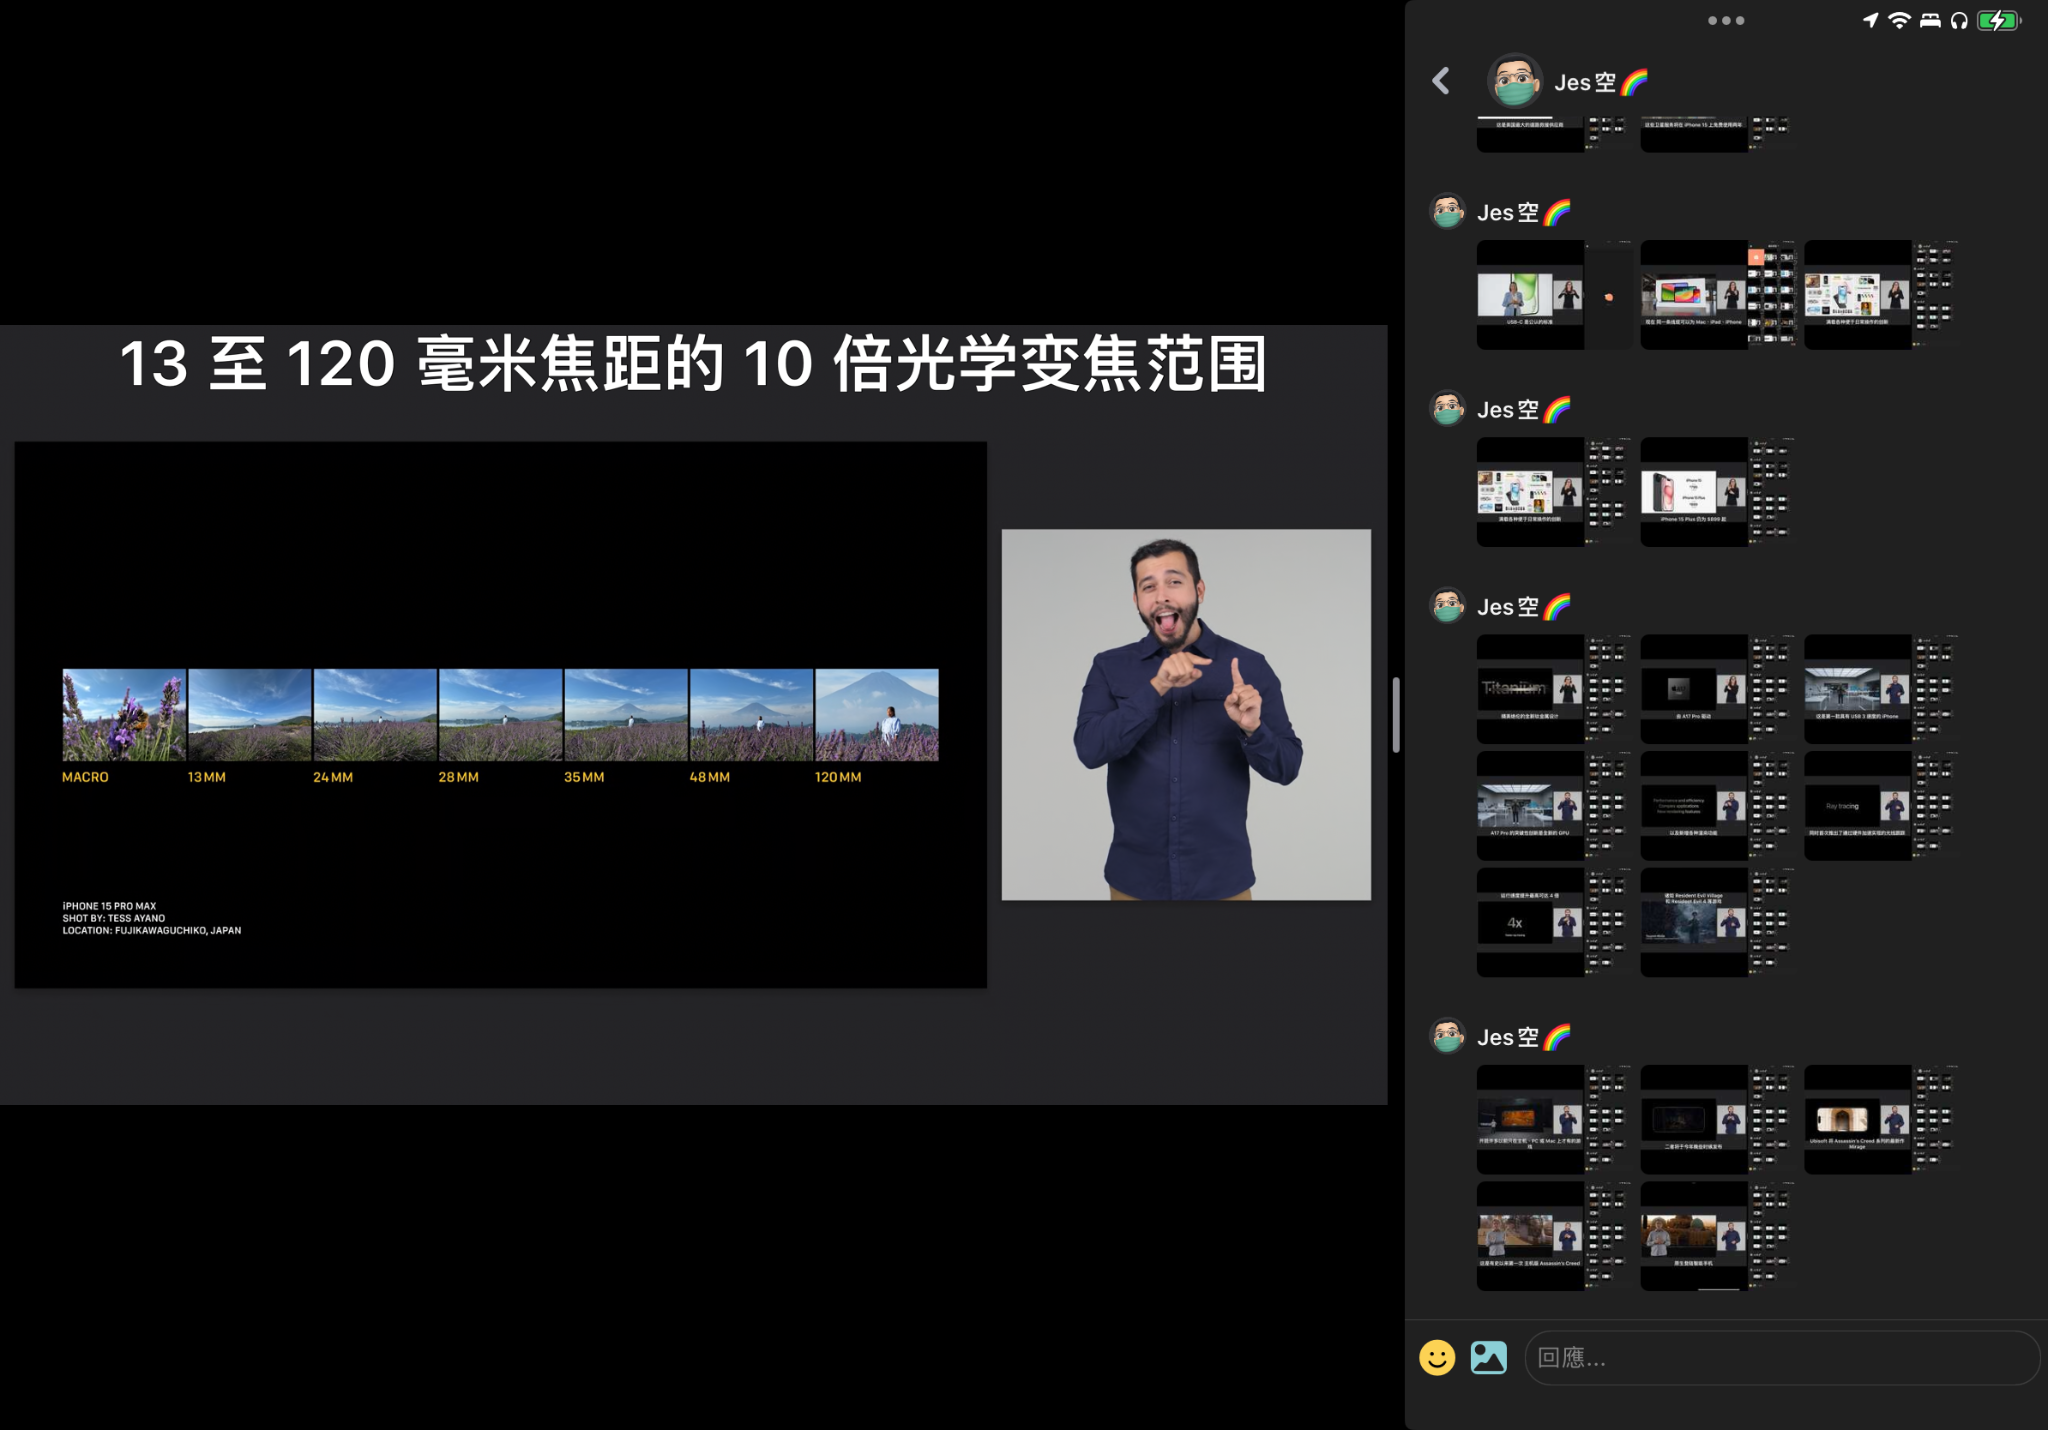Viewport: 2048px width, 1430px height.
Task: Click the split view divider handle
Action: coord(1396,714)
